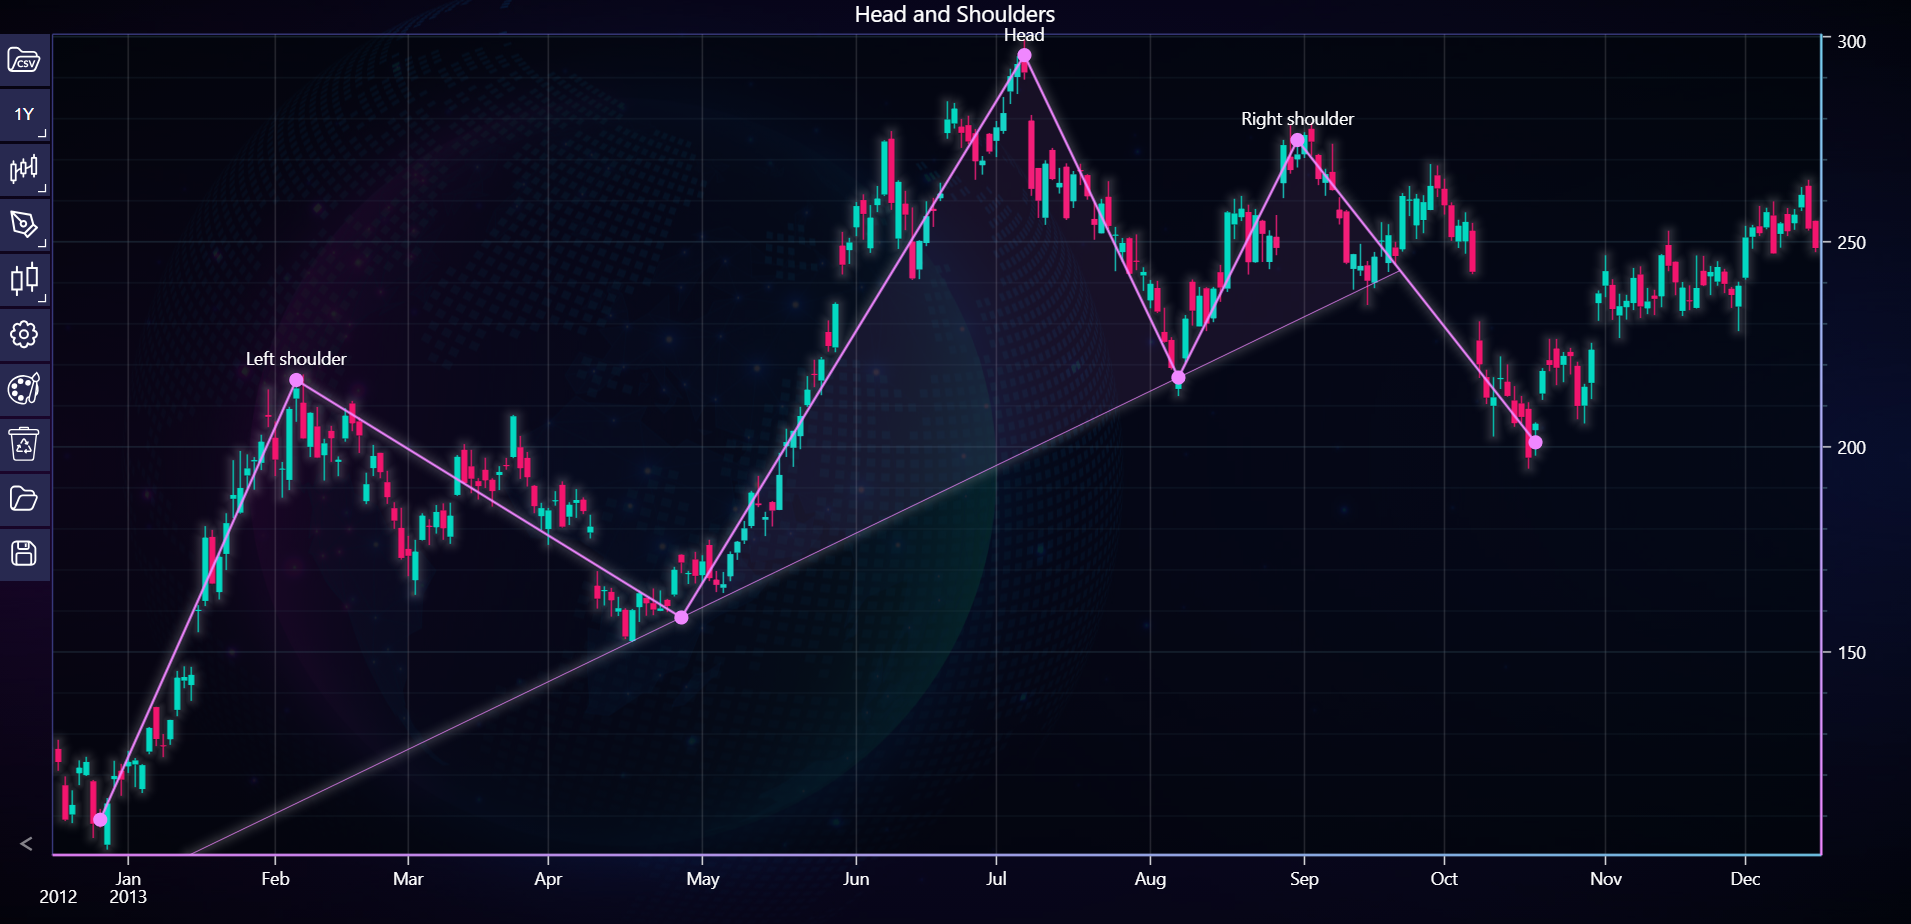Click the open folder icon
1911x924 pixels.
tap(24, 499)
